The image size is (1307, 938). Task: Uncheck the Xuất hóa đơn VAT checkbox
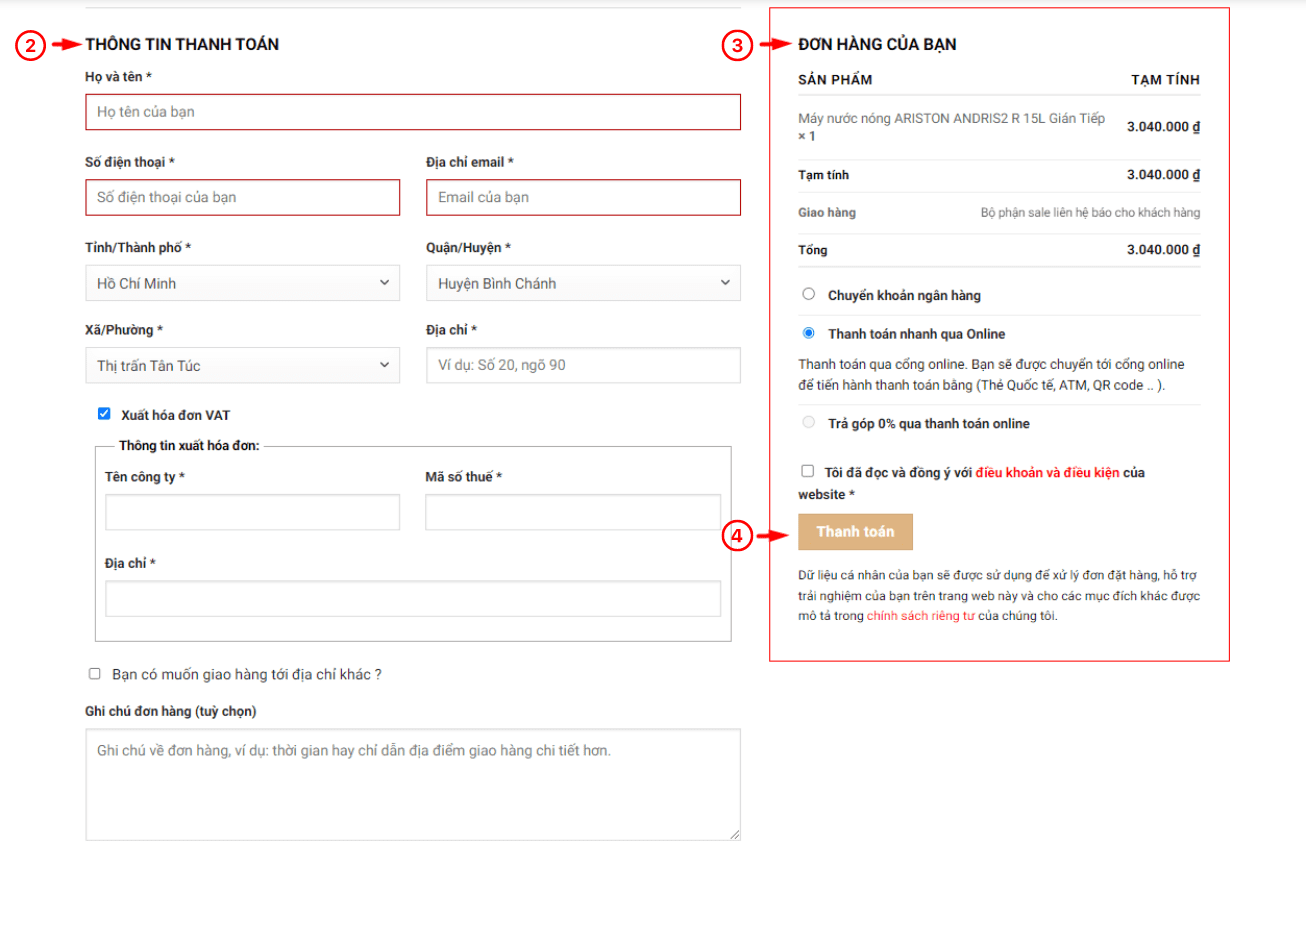pos(104,414)
